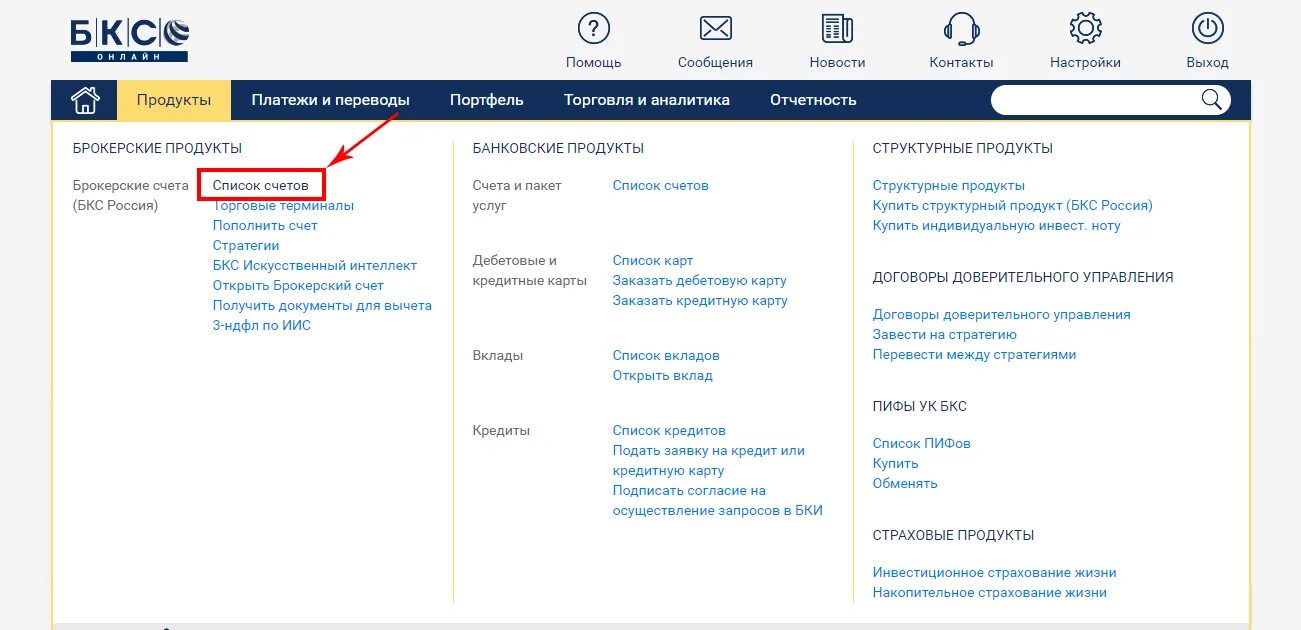The image size is (1301, 630).
Task: Open brokerage Список счетов link
Action: coord(261,185)
